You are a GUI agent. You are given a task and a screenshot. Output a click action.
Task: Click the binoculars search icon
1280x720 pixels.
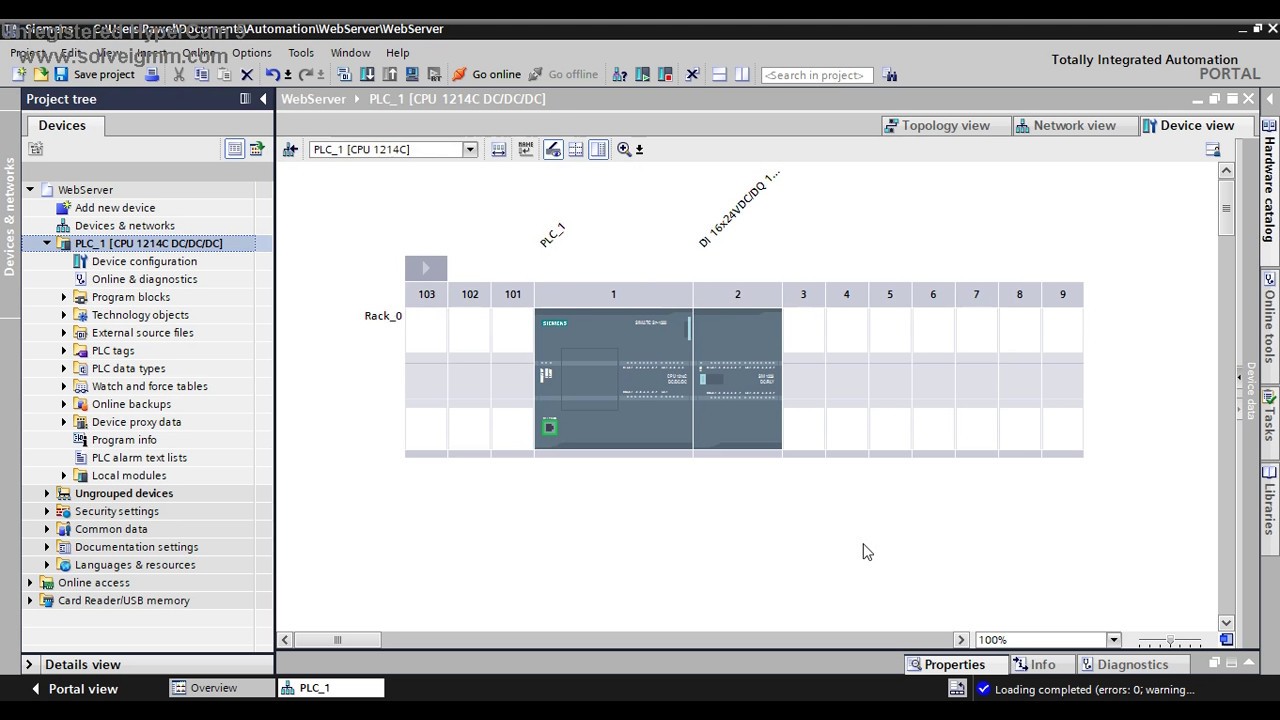tap(890, 75)
